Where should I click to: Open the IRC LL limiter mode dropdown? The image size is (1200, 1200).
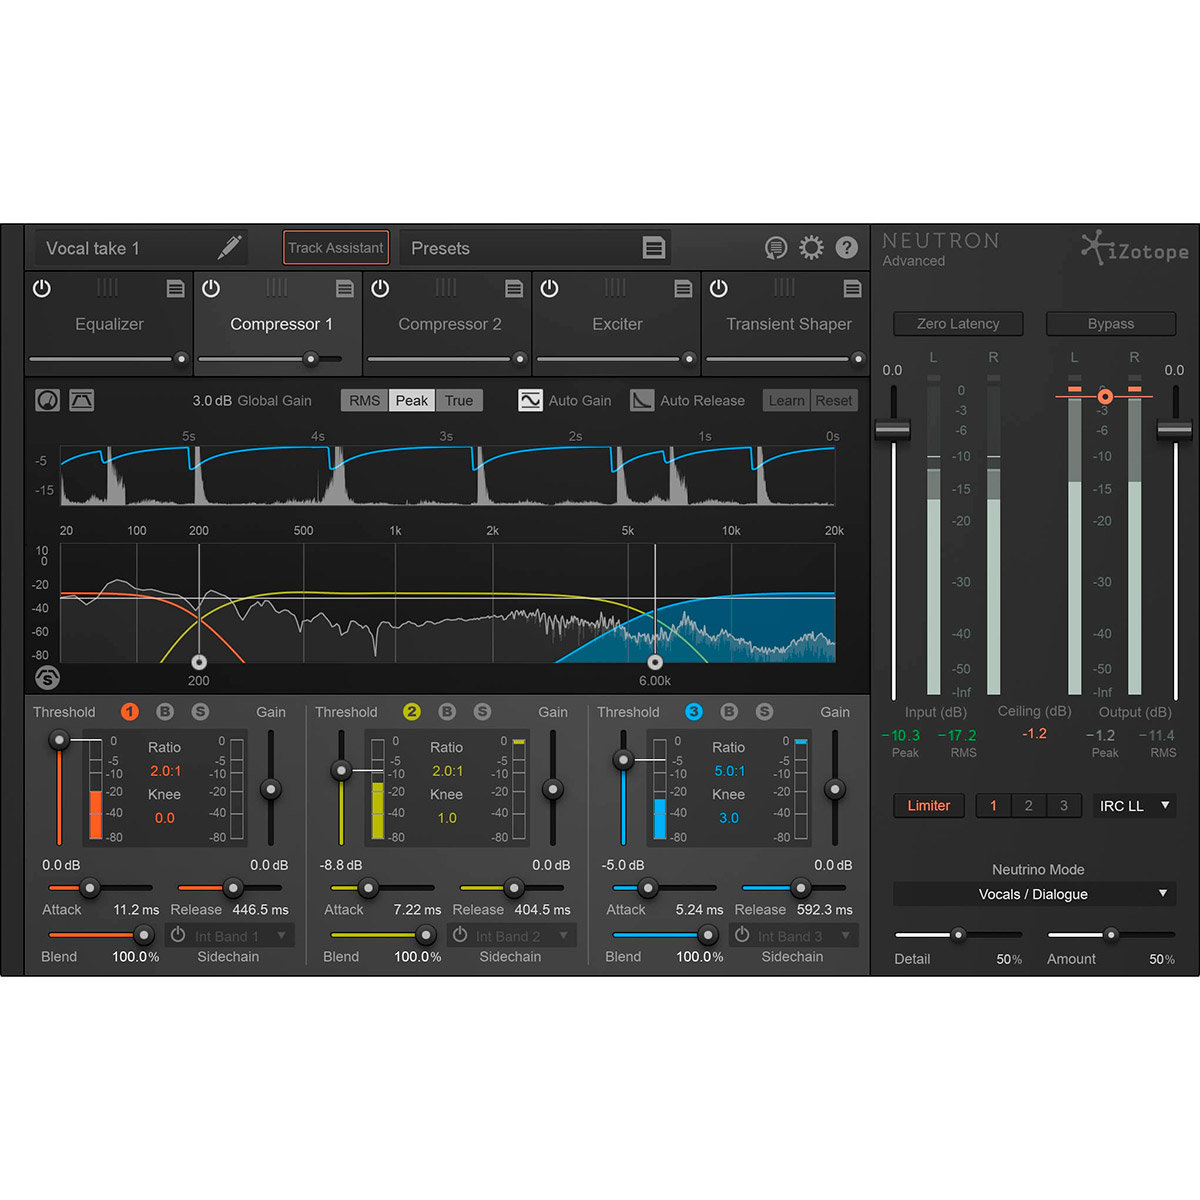pos(1134,806)
